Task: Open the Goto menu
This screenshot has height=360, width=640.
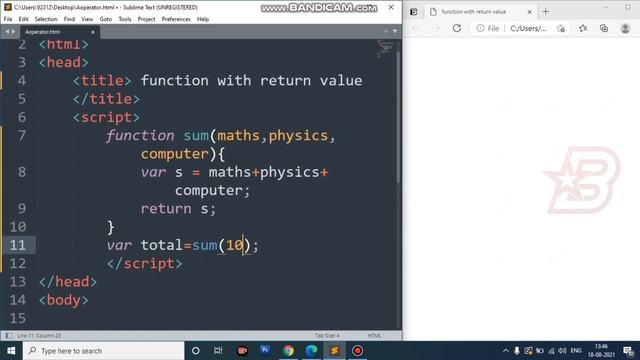Action: [x=106, y=19]
